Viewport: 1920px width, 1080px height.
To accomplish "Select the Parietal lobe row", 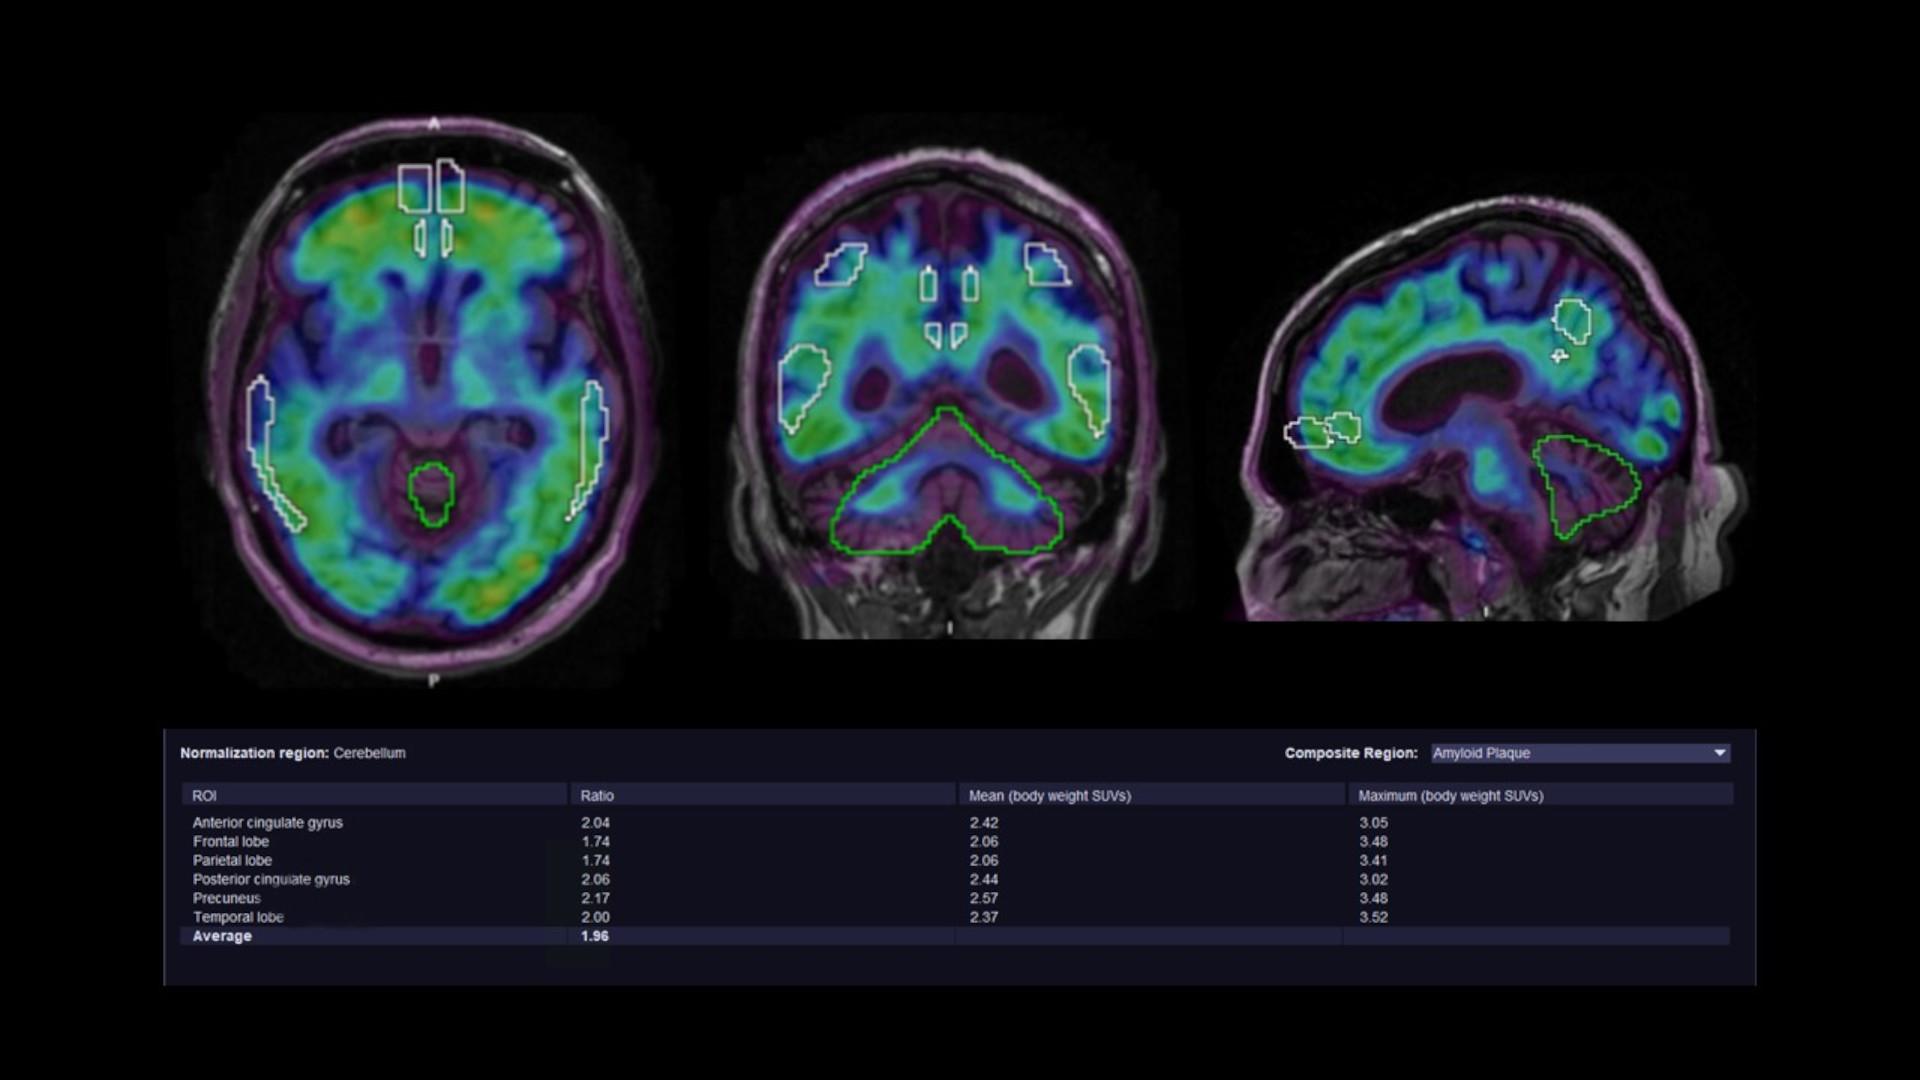I will (x=230, y=860).
